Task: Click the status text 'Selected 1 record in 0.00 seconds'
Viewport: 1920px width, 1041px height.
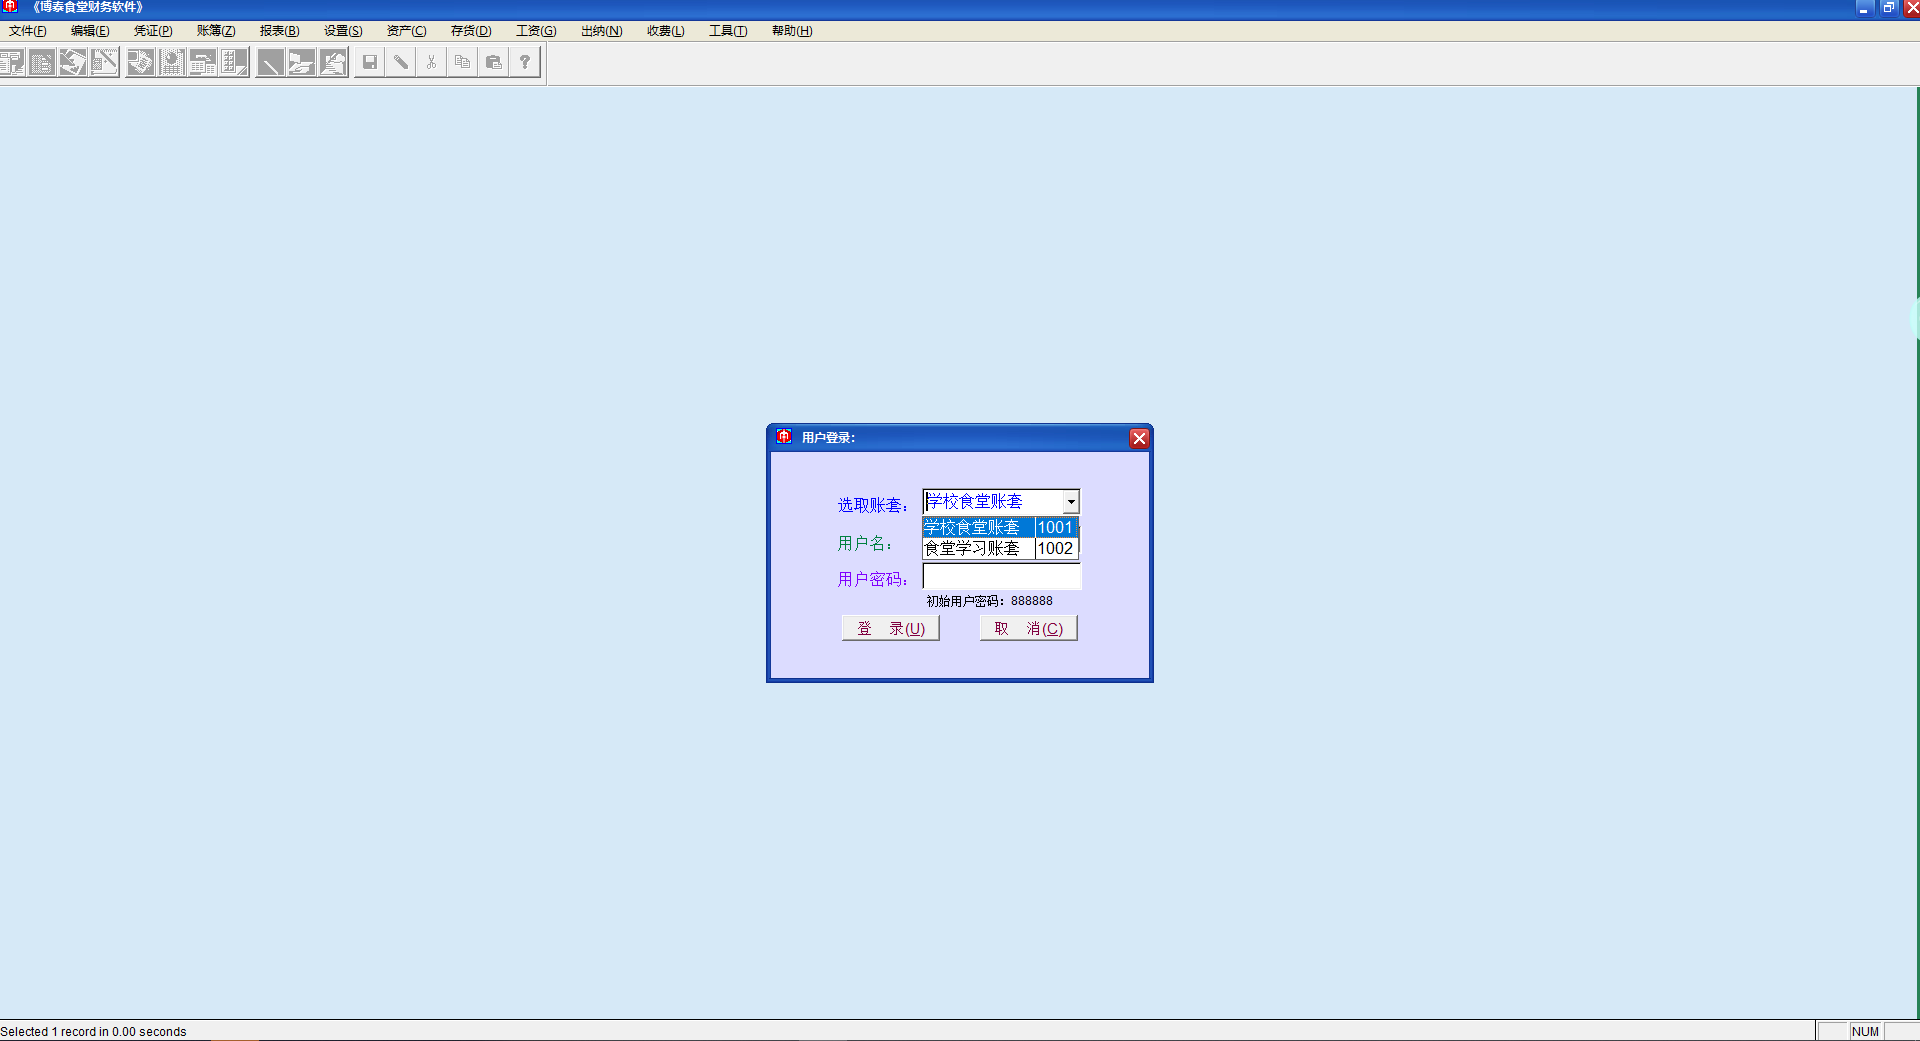Action: [93, 1032]
